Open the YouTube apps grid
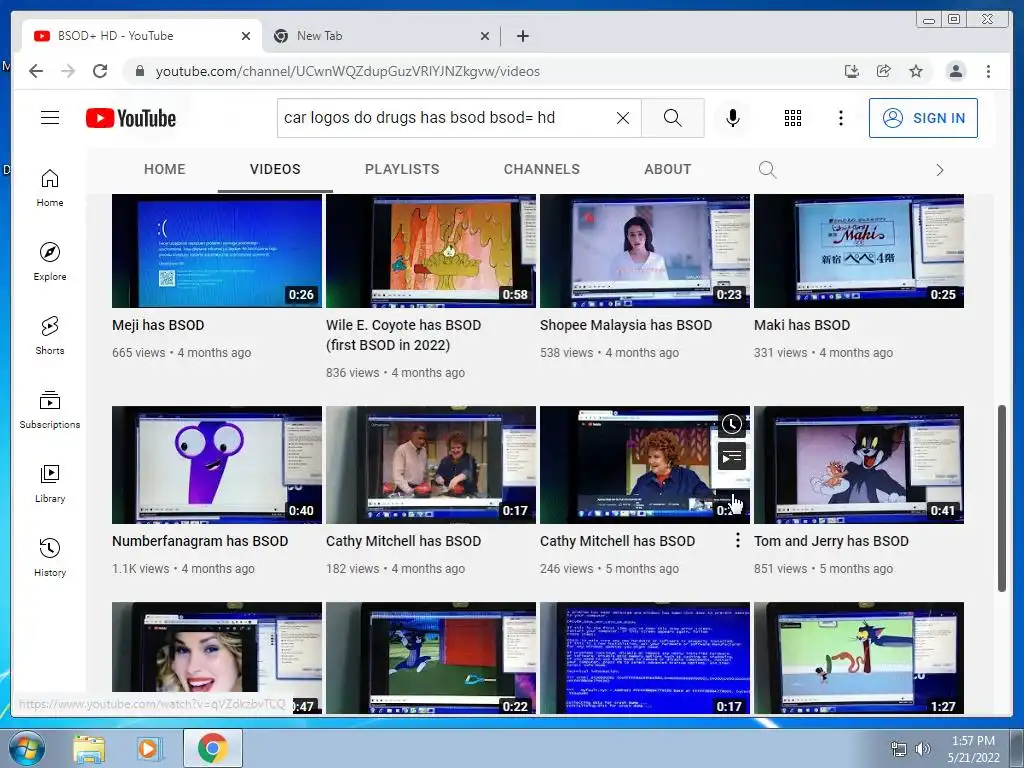 [793, 118]
